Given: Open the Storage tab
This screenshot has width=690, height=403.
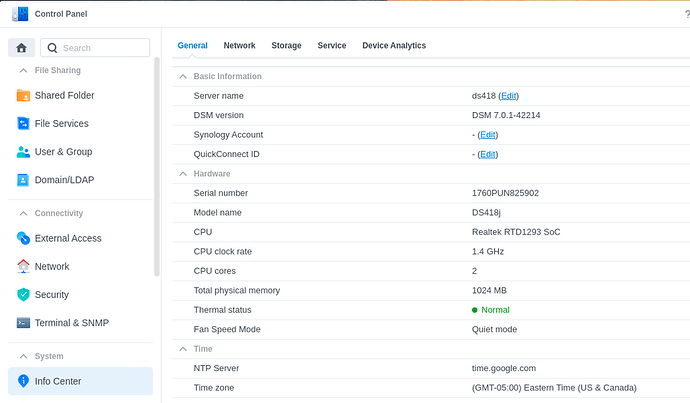Looking at the screenshot, I should click(286, 45).
